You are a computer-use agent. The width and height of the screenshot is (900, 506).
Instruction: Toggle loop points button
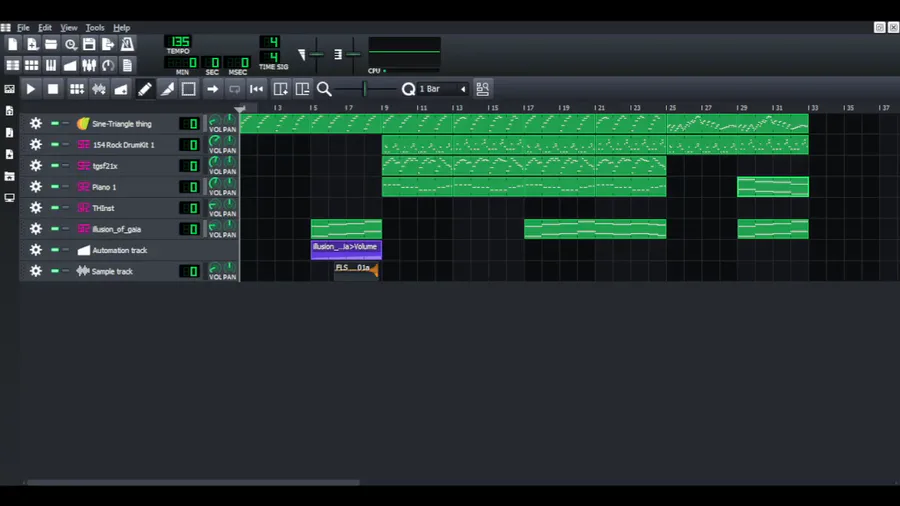coord(234,89)
